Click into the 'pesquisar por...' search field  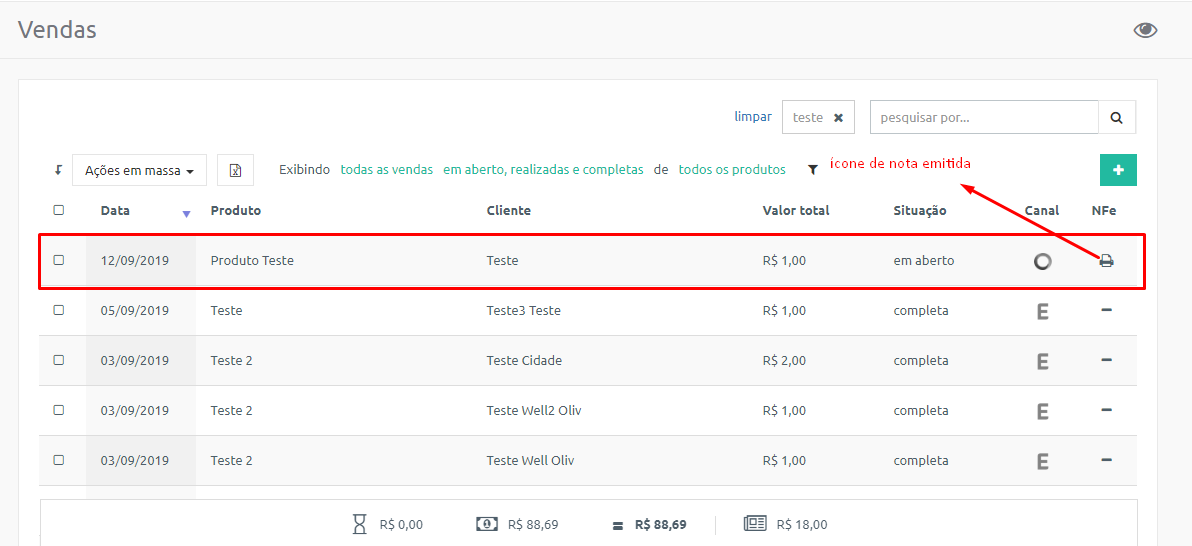(984, 117)
